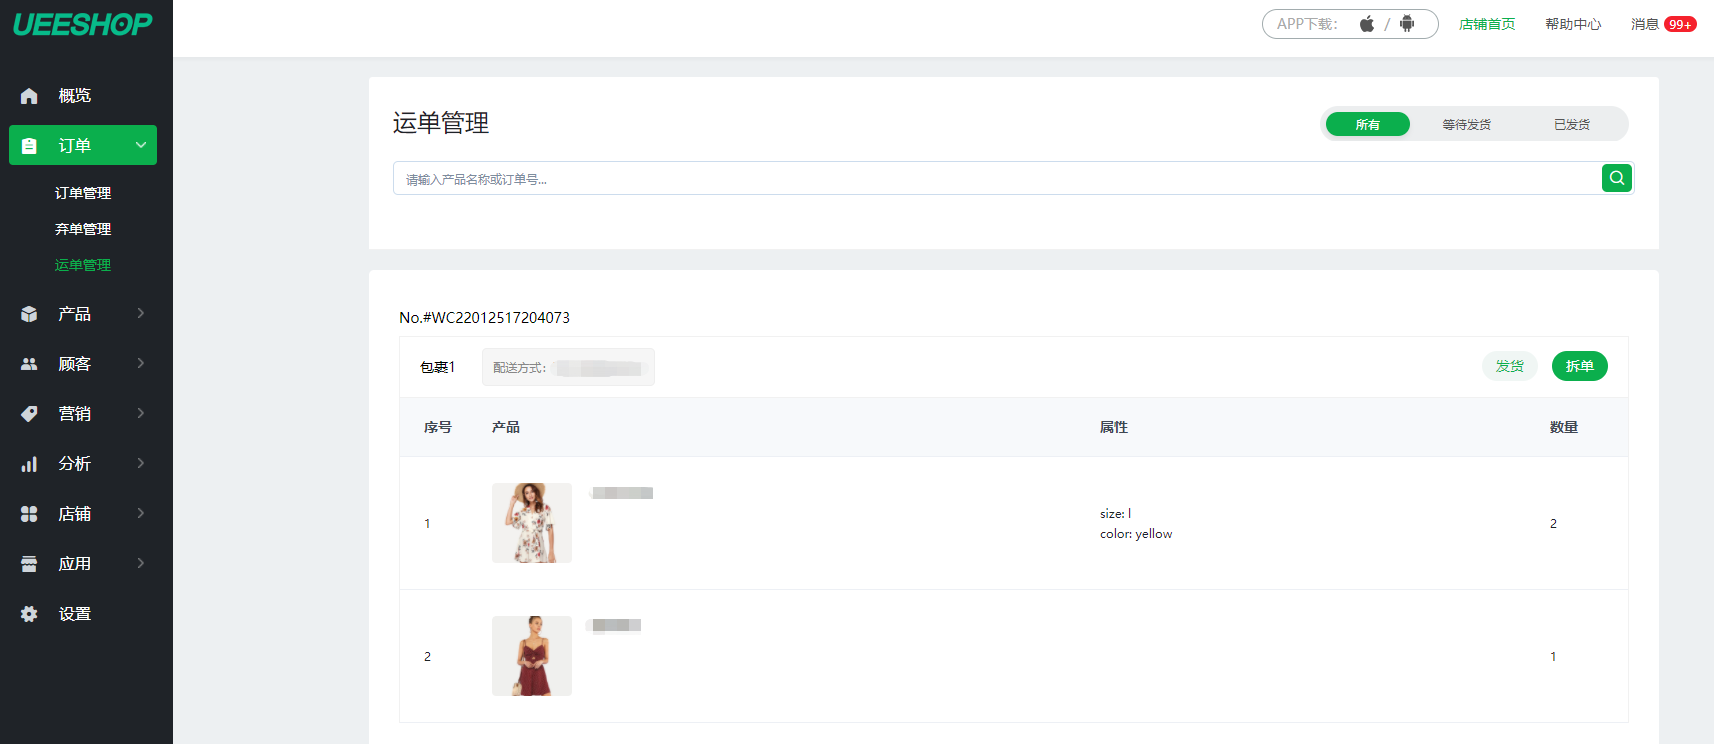
Task: Open the 概览 overview home icon
Action: [x=29, y=96]
